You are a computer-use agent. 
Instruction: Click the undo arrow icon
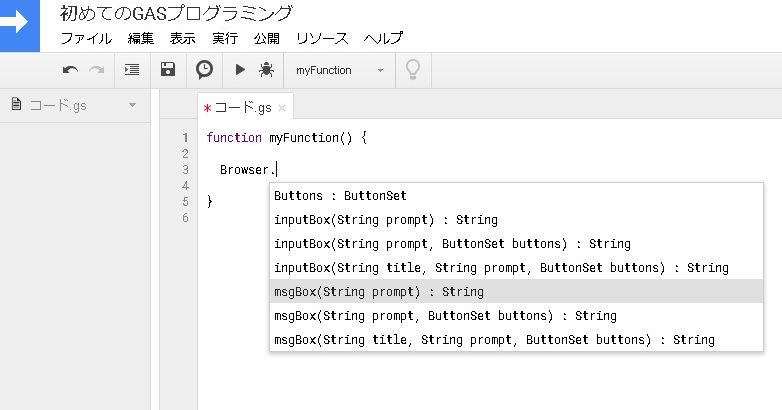[70, 70]
